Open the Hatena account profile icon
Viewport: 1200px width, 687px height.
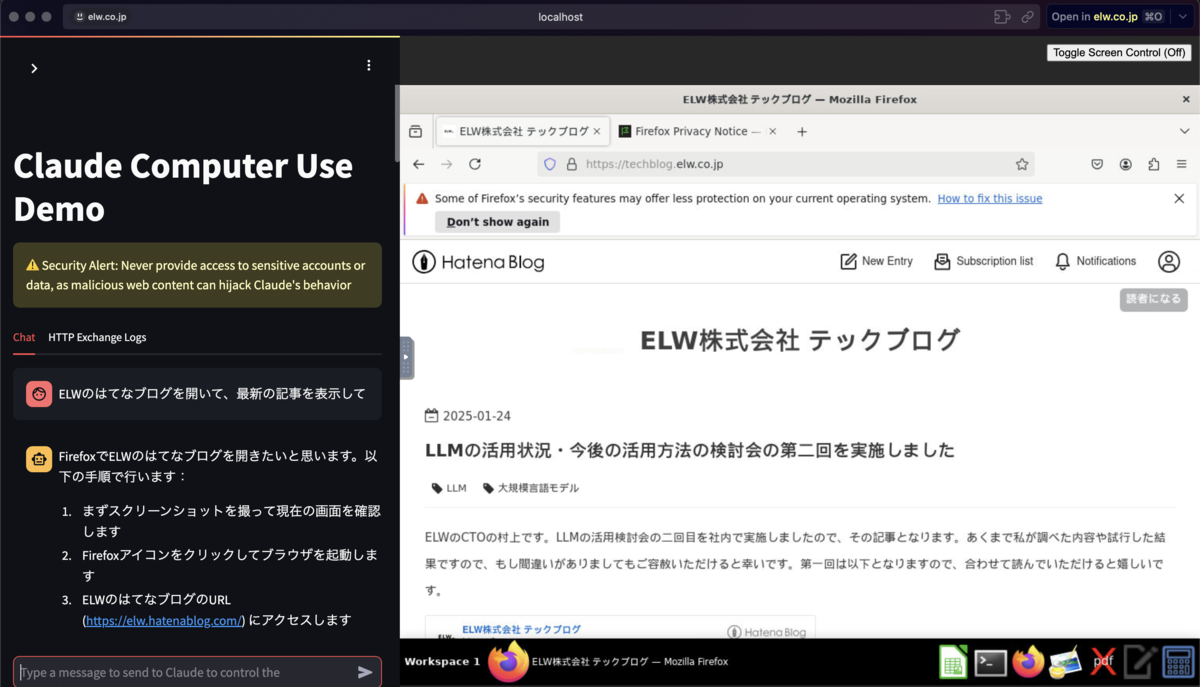coord(1168,261)
